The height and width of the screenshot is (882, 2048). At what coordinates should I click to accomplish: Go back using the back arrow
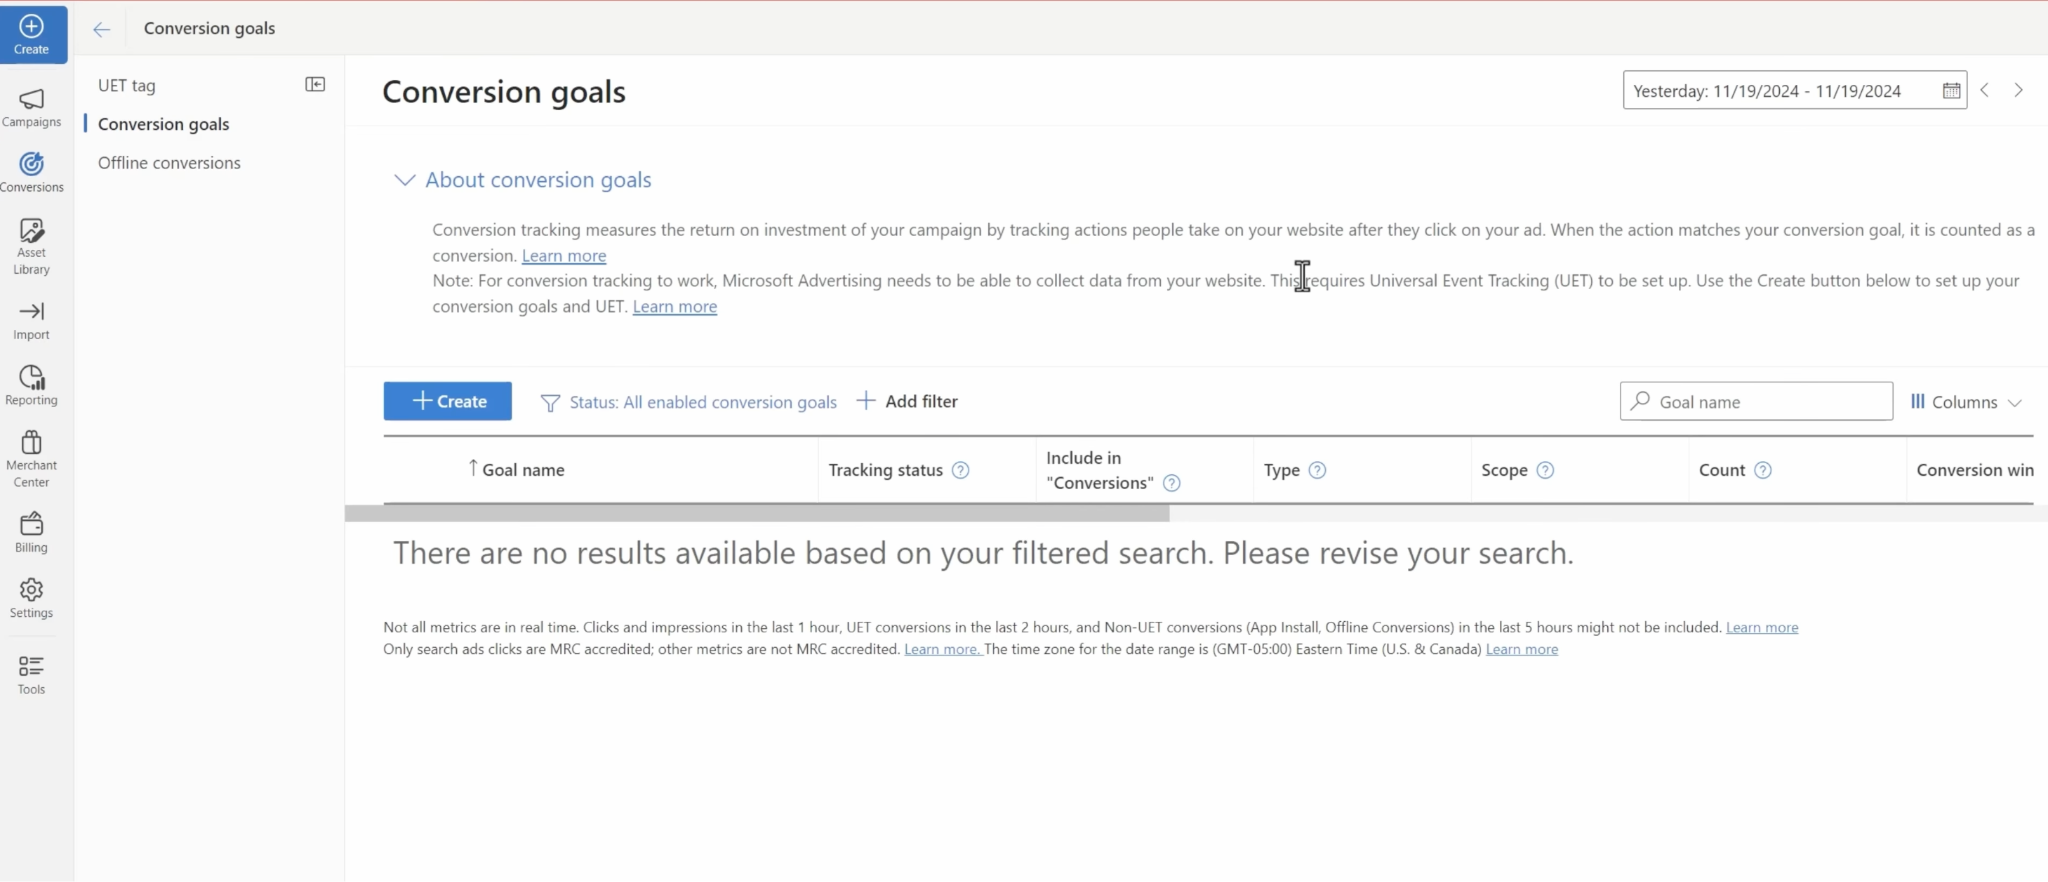pos(101,29)
